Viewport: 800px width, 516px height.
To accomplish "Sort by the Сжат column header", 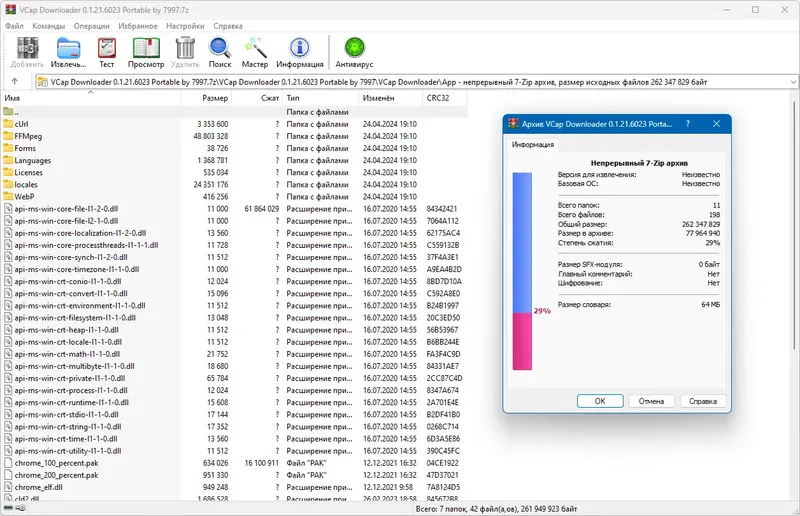I will 257,98.
